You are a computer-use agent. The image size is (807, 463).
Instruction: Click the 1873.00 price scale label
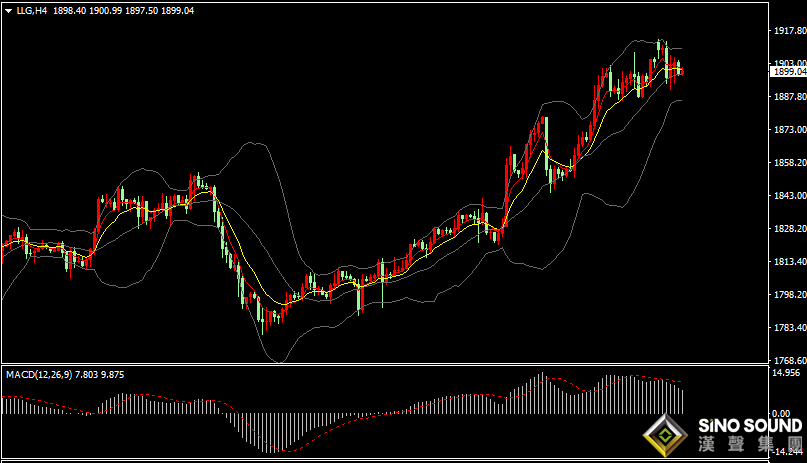click(790, 130)
